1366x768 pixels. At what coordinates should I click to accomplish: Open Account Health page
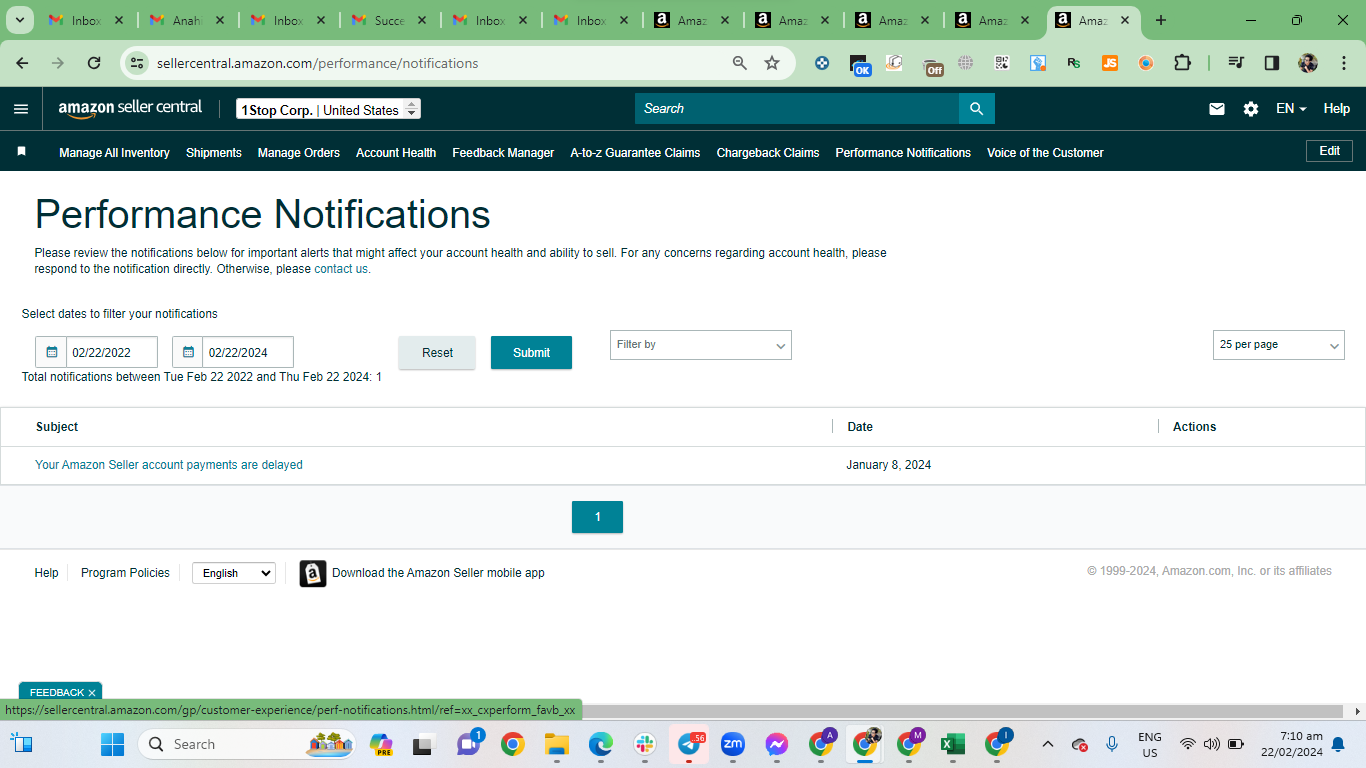pyautogui.click(x=396, y=153)
